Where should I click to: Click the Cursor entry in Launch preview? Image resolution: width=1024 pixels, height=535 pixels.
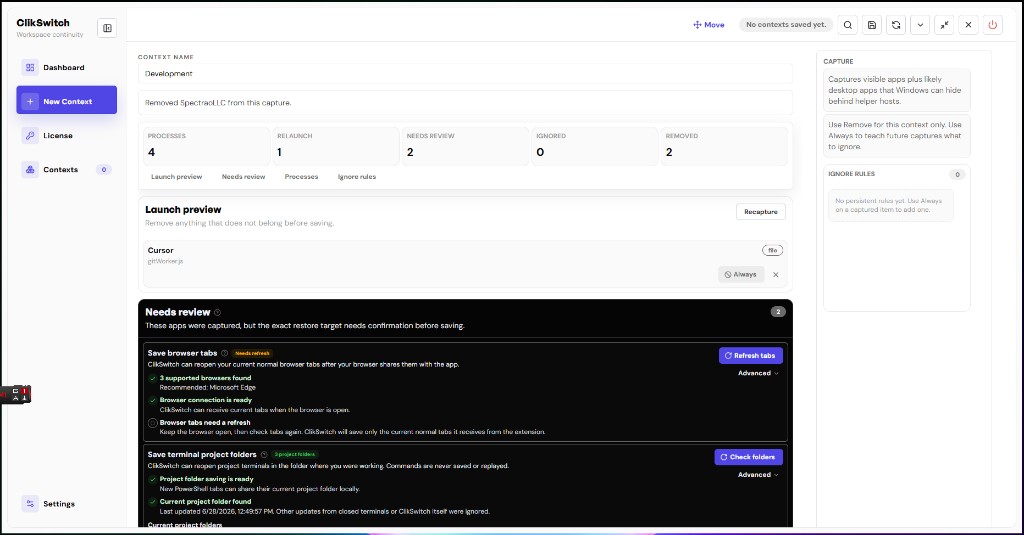[x=465, y=263]
